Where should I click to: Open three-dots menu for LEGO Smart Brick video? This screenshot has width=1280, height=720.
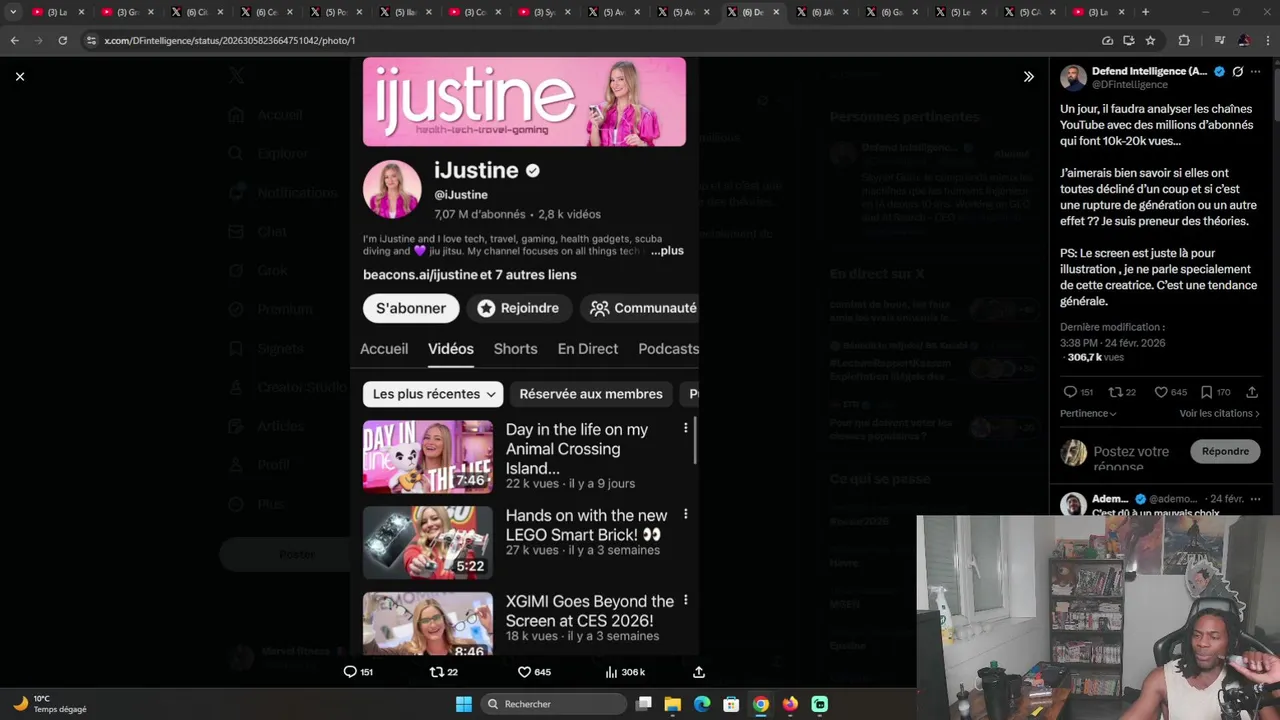tap(685, 514)
